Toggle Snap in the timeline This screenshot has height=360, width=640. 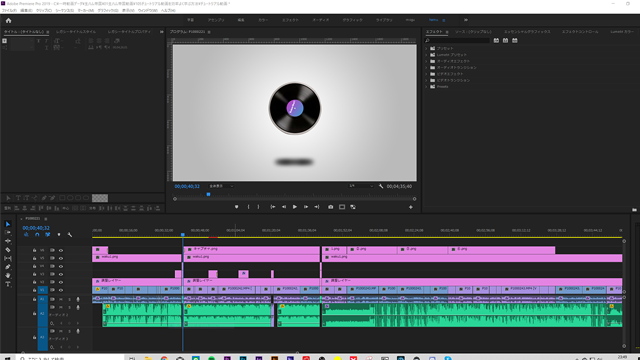click(37, 235)
